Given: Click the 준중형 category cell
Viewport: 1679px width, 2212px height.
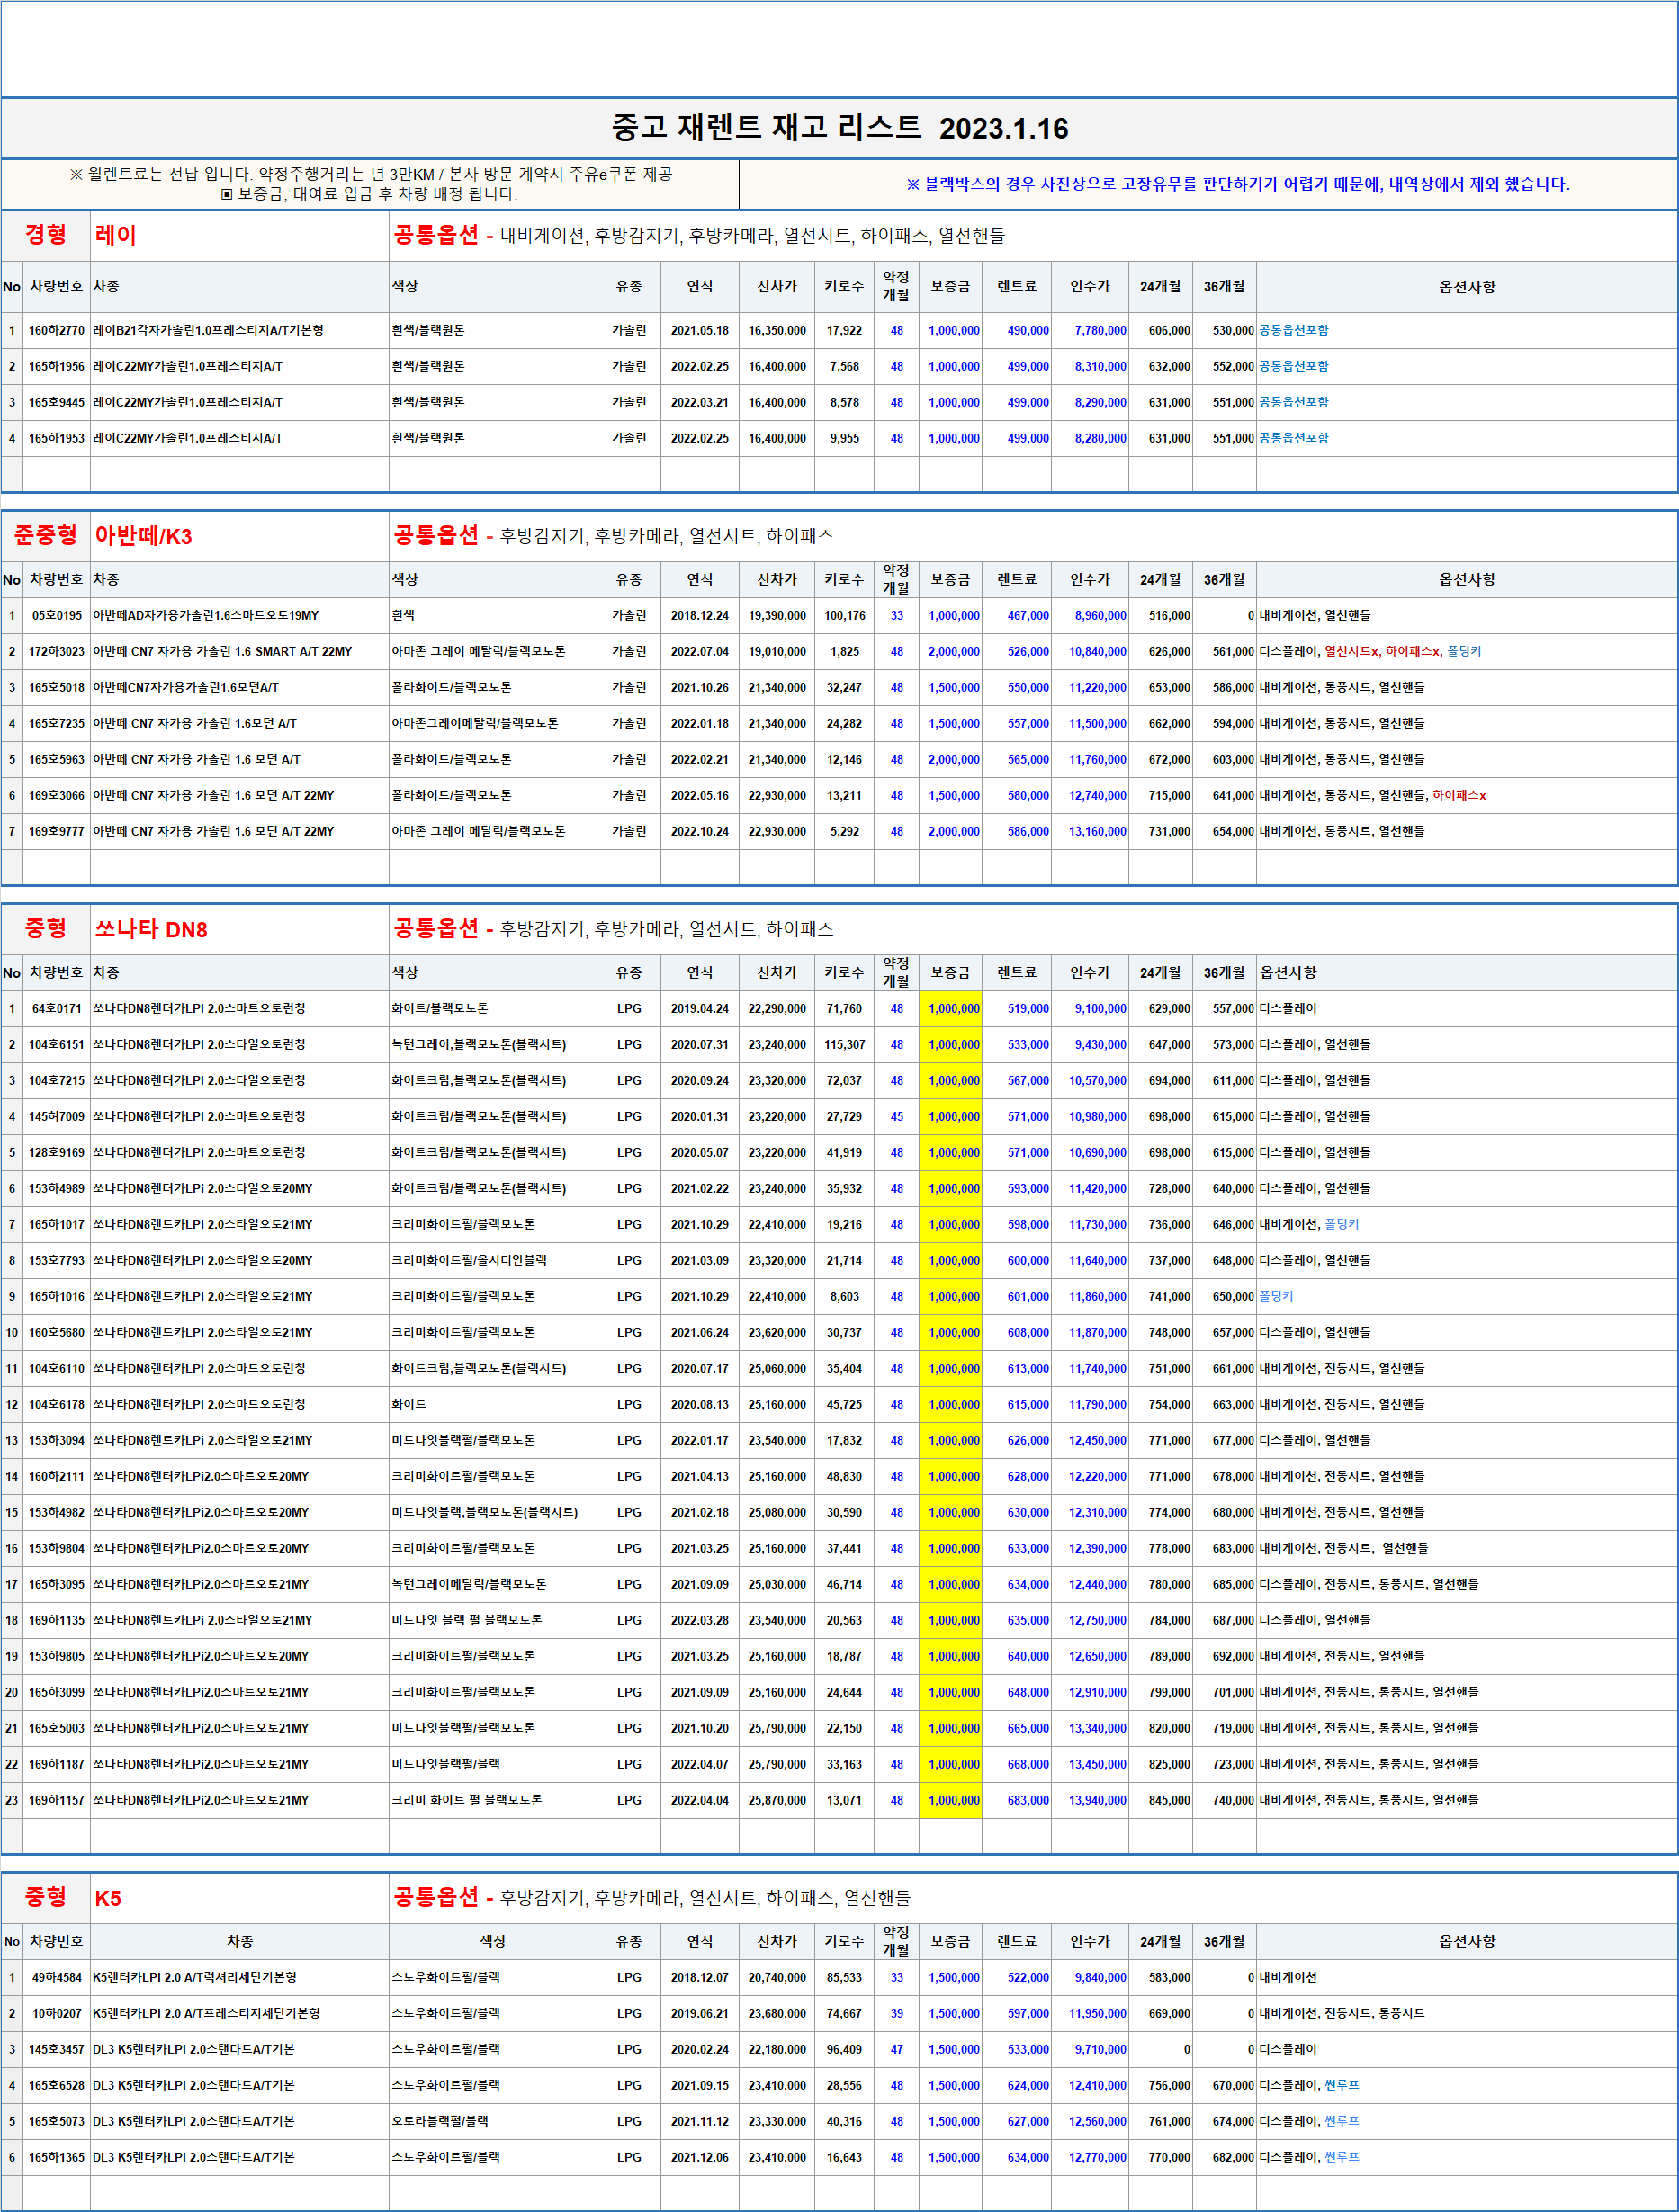Looking at the screenshot, I should pos(46,536).
